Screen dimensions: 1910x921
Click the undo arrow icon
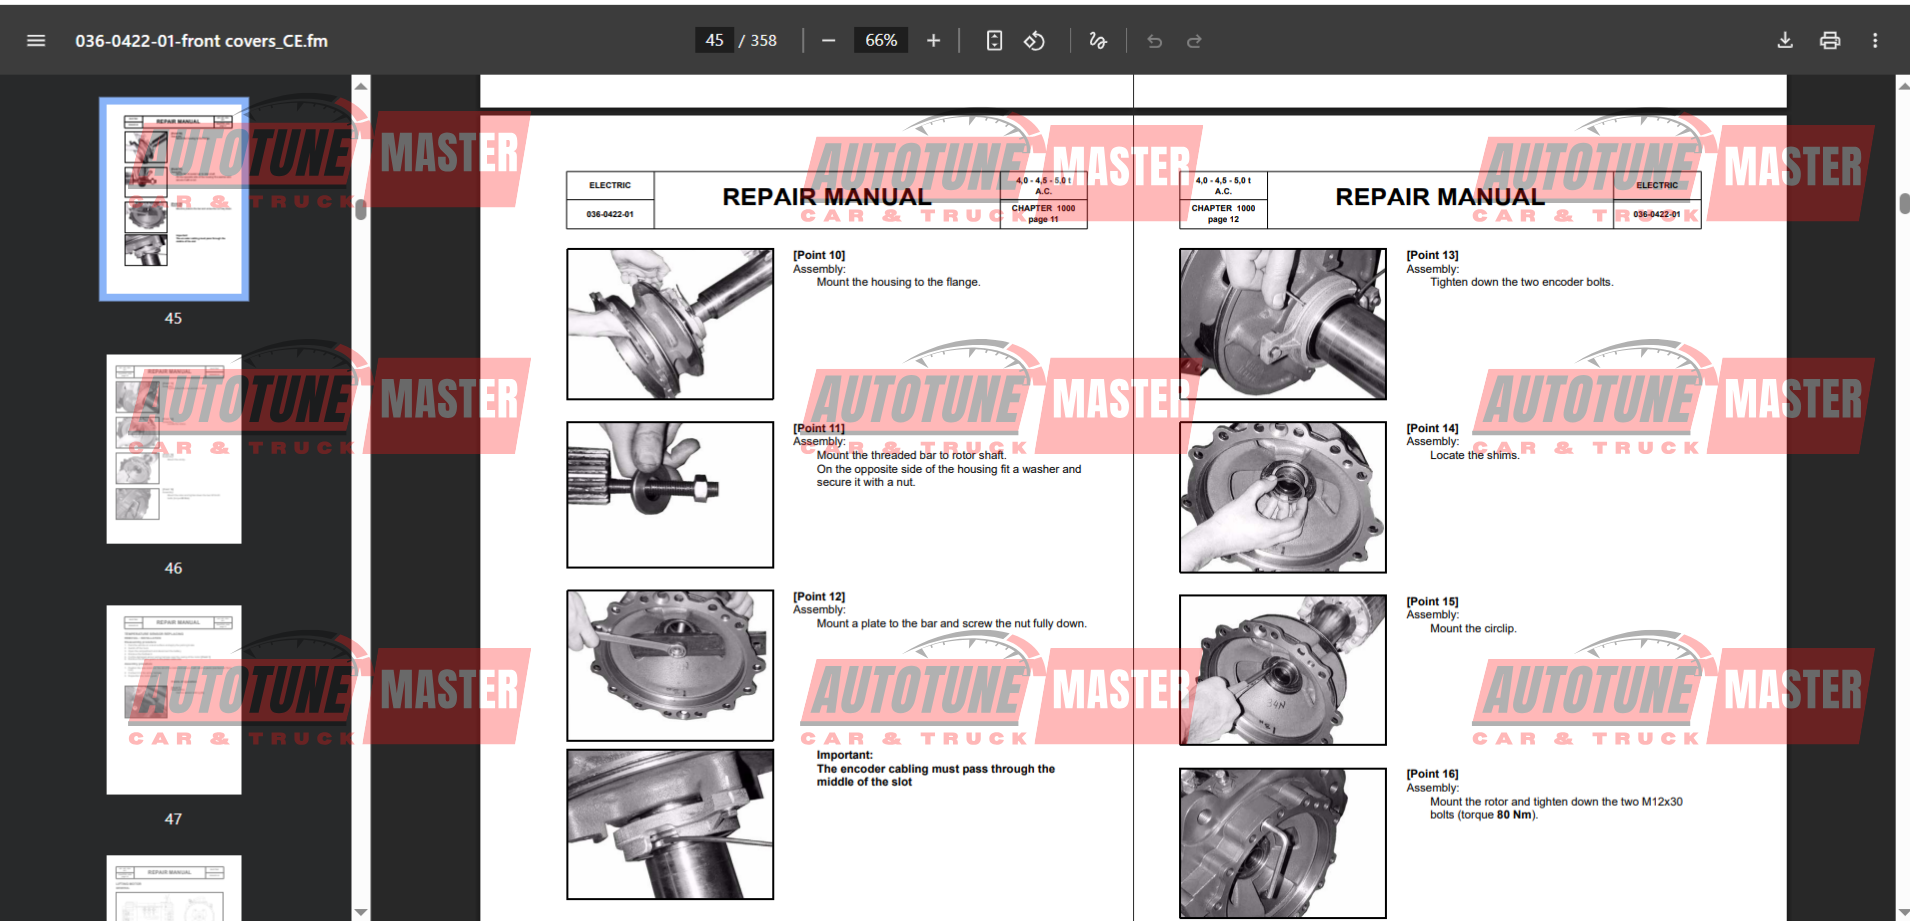pos(1154,41)
